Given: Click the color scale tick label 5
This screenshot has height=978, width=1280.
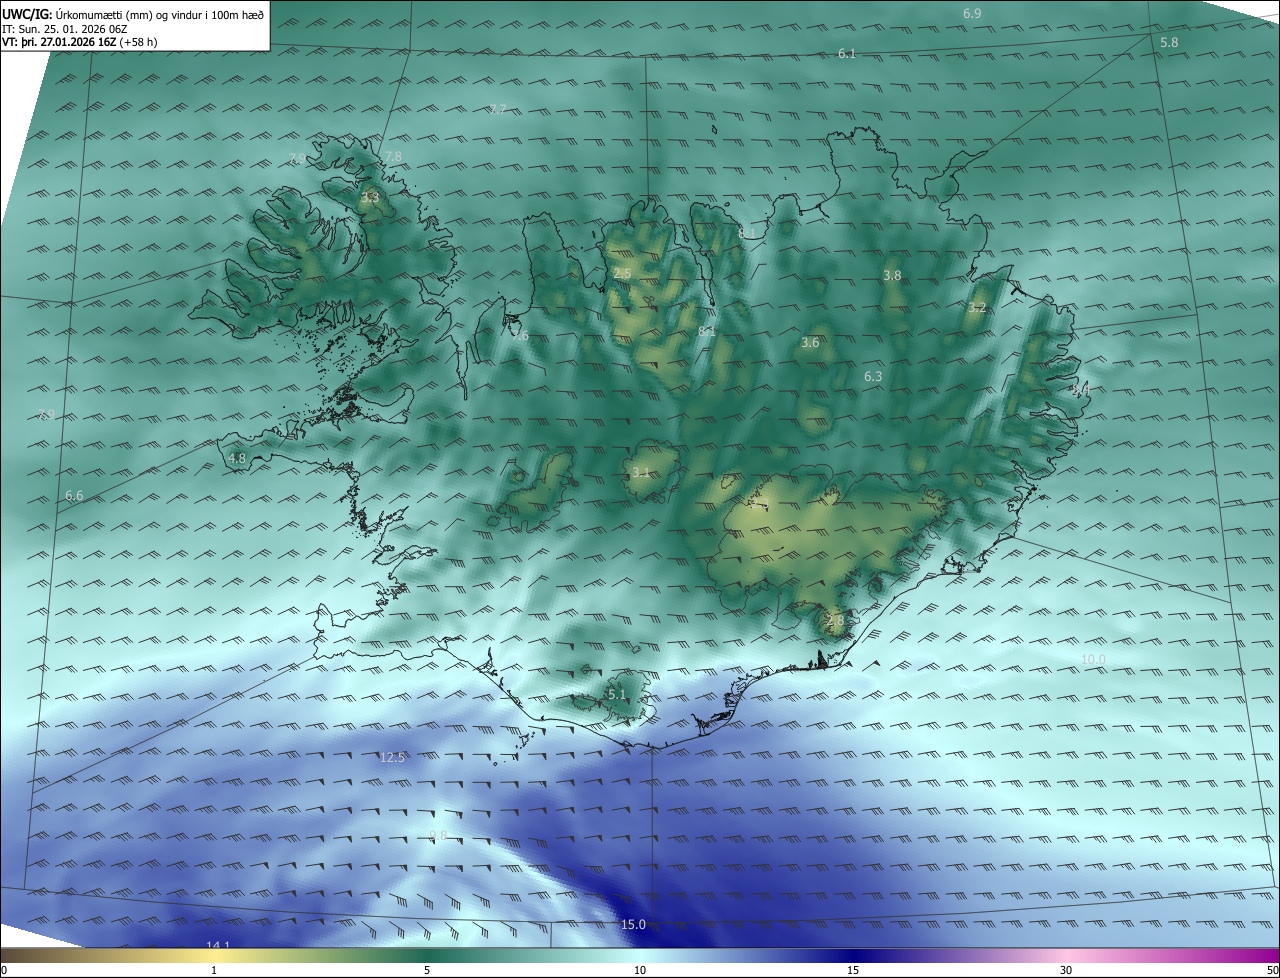Looking at the screenshot, I should coord(427,970).
